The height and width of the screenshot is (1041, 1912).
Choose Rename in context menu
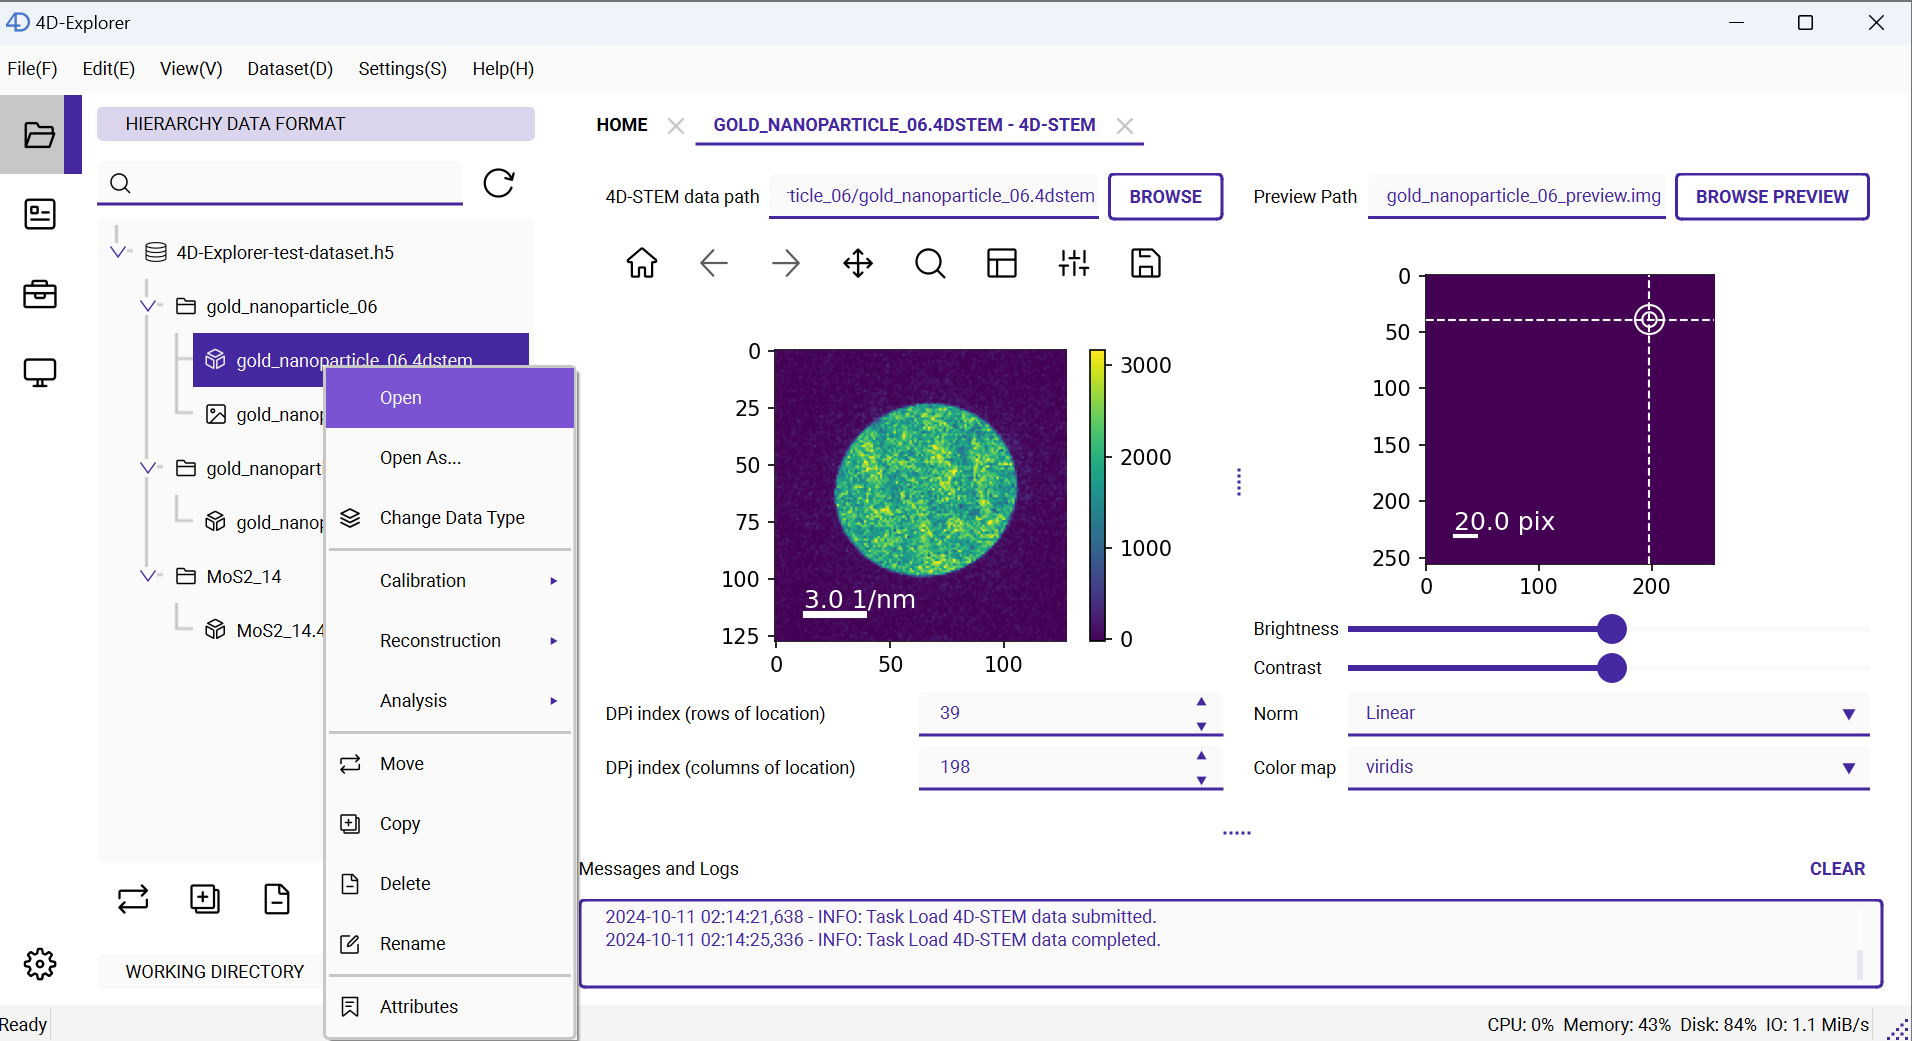pyautogui.click(x=450, y=944)
